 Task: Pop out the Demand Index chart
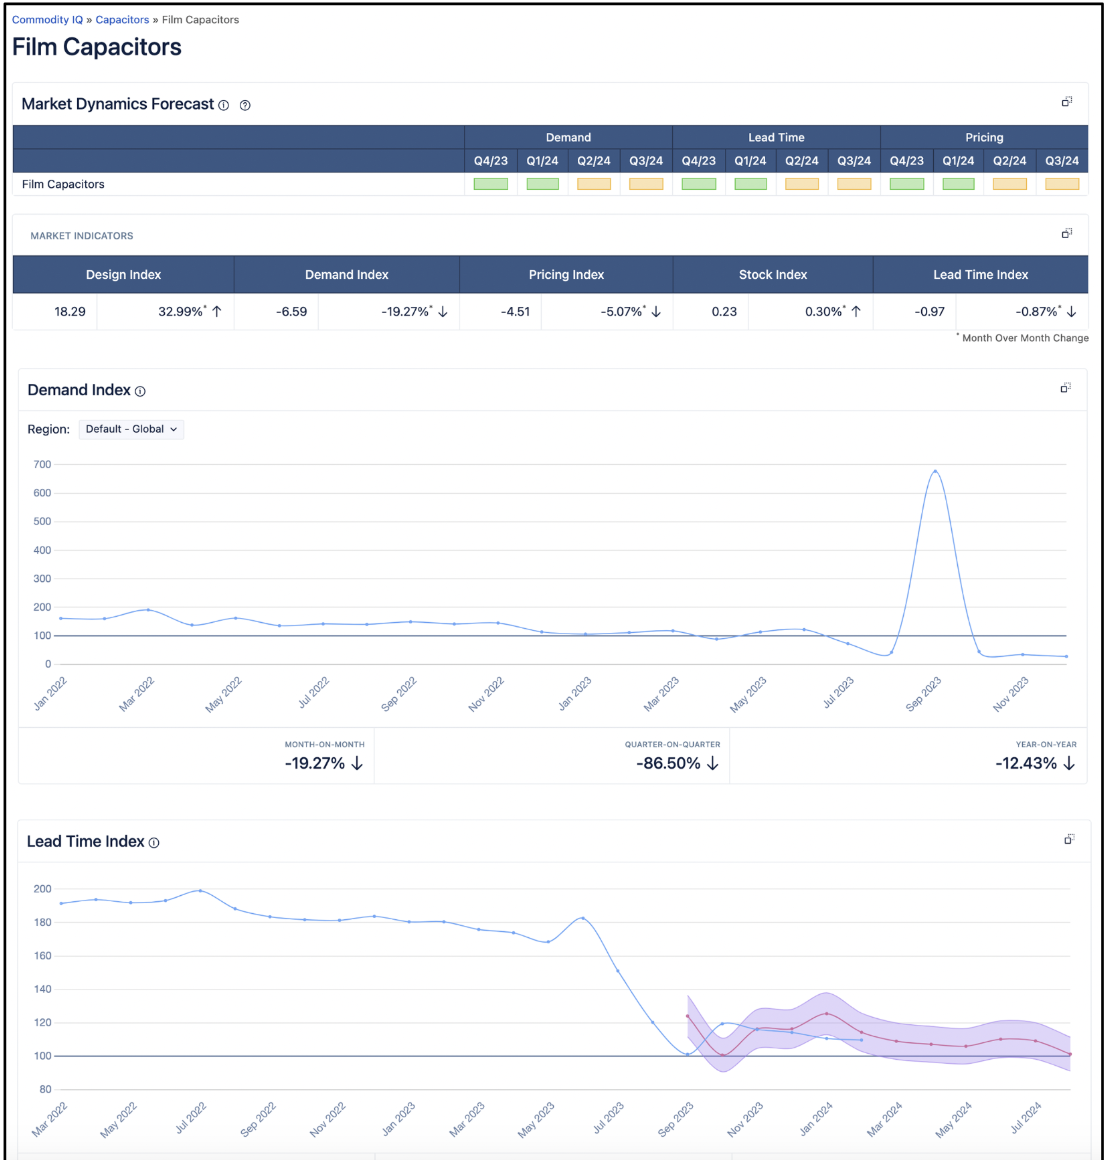click(1066, 388)
